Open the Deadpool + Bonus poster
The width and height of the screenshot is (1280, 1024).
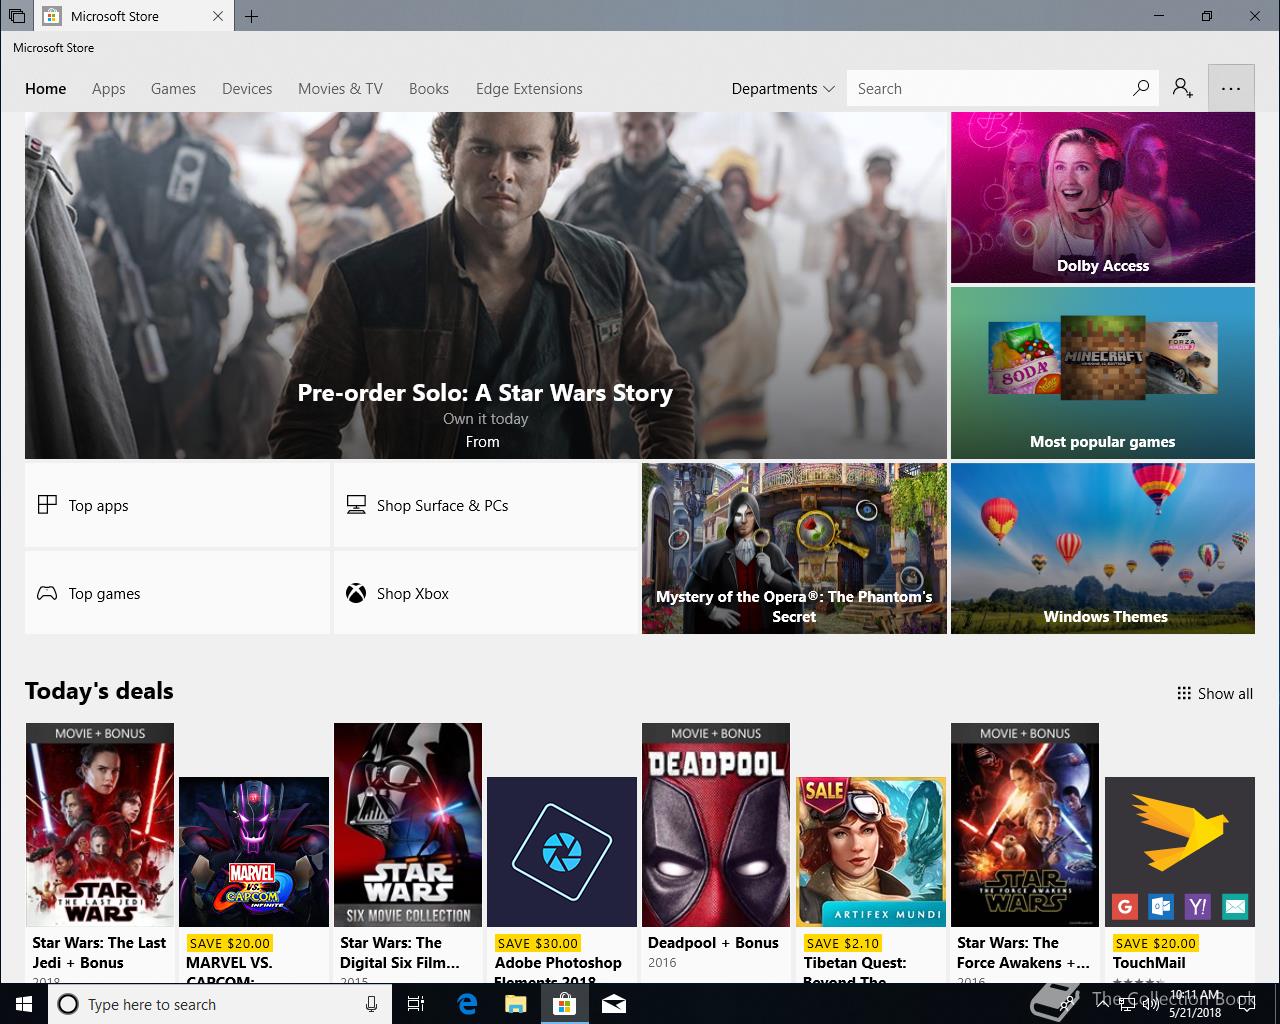(716, 825)
